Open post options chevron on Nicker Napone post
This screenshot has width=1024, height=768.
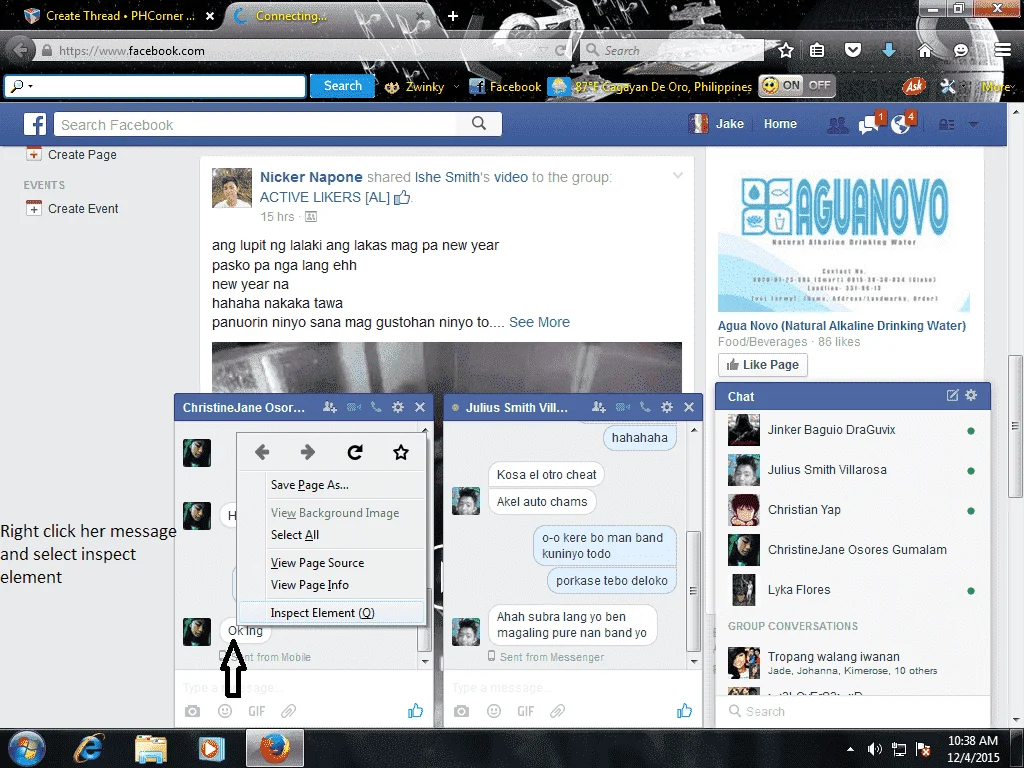678,175
